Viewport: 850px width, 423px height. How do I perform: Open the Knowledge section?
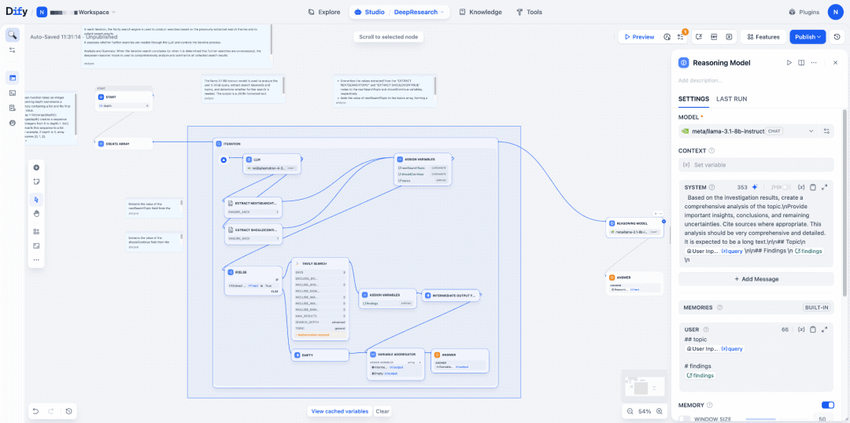tap(480, 12)
